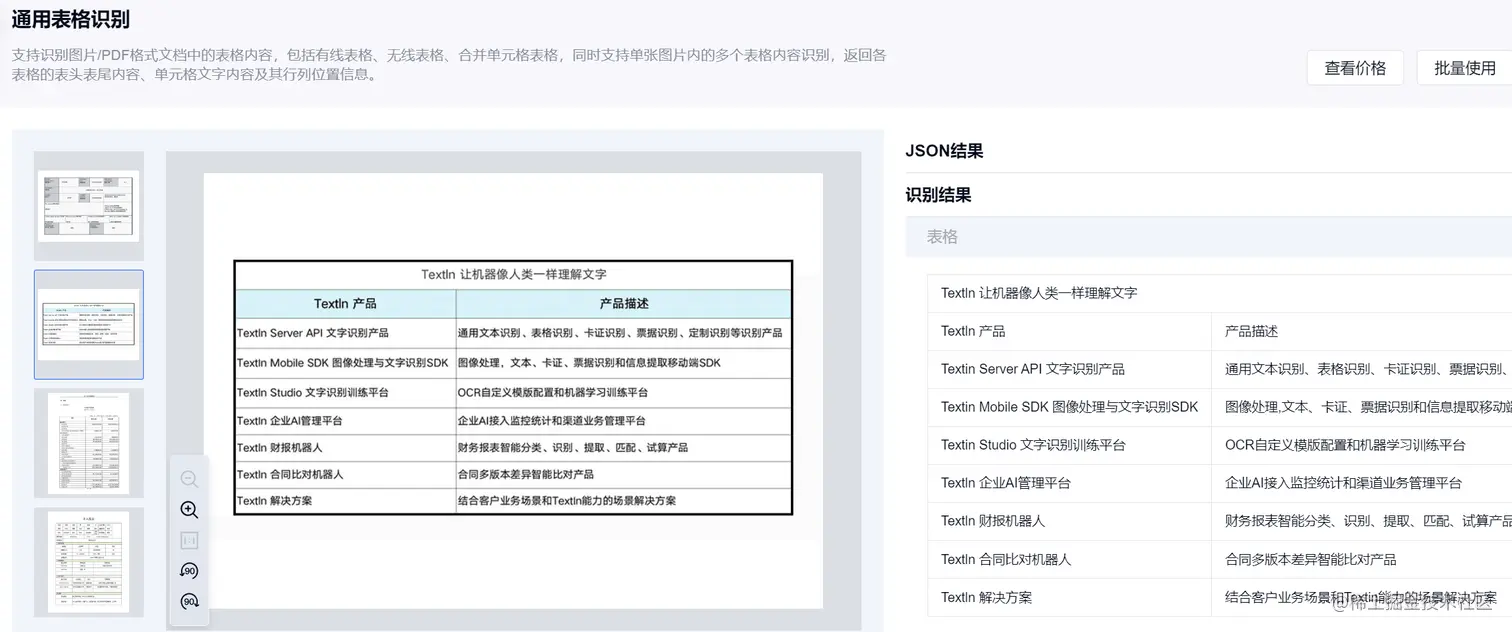
Task: Click preview title 'TextIn 让机器像人类一样理解文字'
Action: 513,274
